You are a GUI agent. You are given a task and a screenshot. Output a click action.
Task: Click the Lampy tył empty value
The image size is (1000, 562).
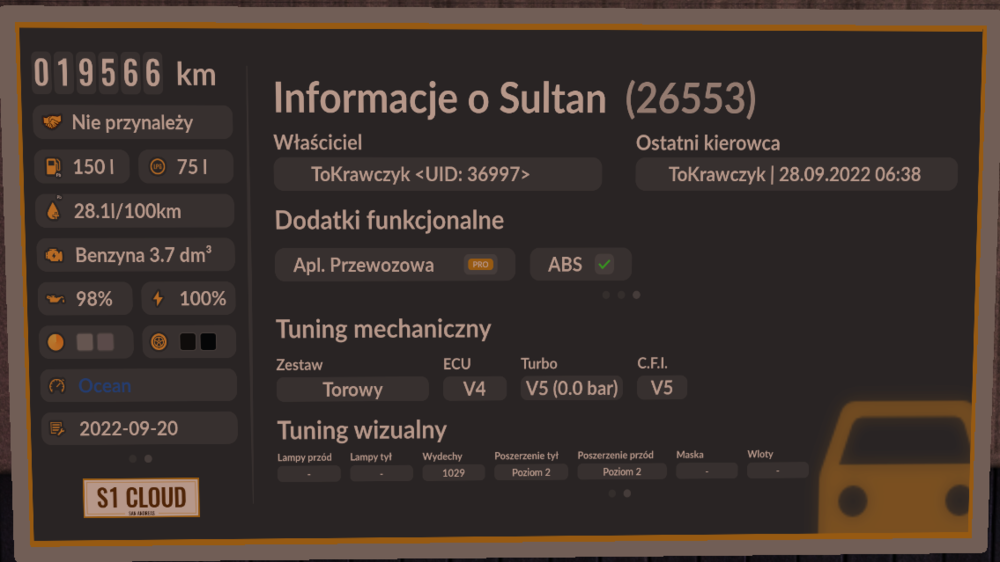tap(381, 473)
